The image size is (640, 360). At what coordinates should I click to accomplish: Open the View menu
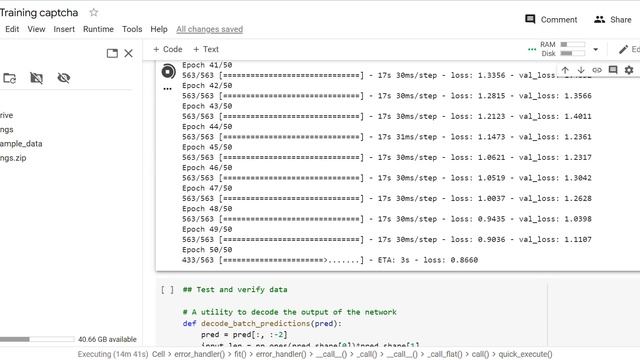coord(36,29)
